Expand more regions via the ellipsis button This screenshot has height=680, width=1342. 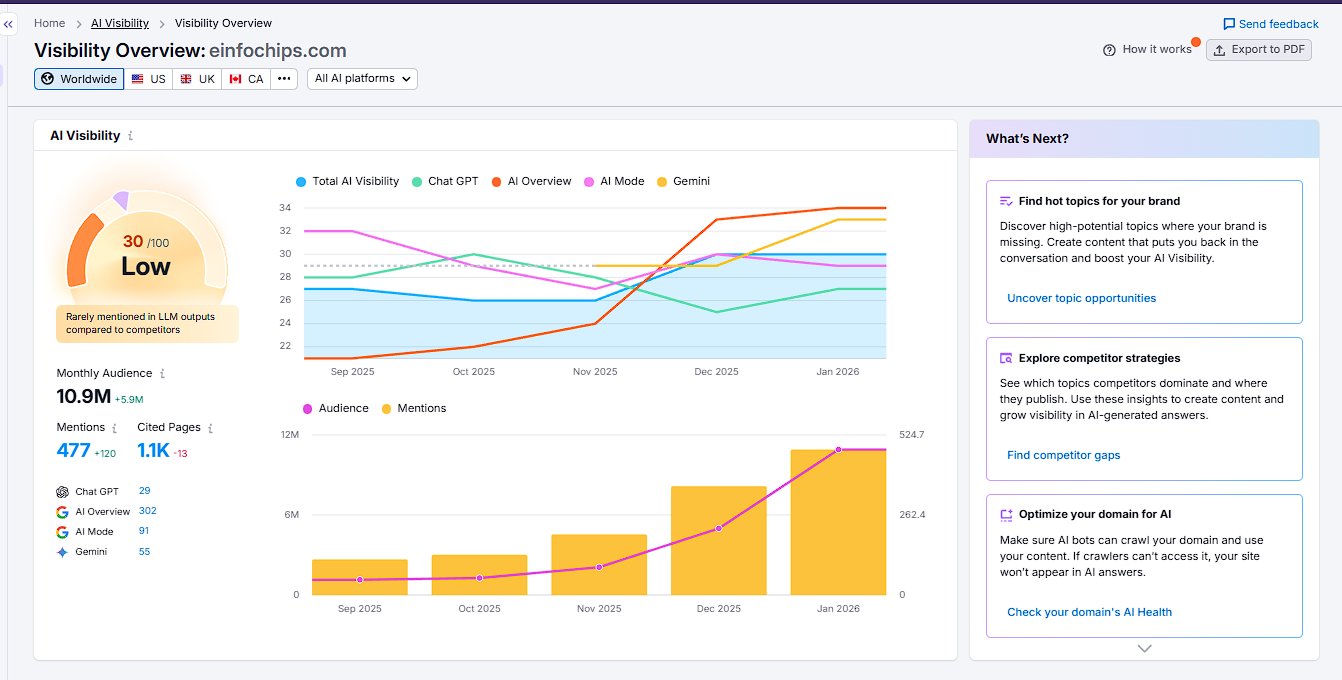coord(283,78)
